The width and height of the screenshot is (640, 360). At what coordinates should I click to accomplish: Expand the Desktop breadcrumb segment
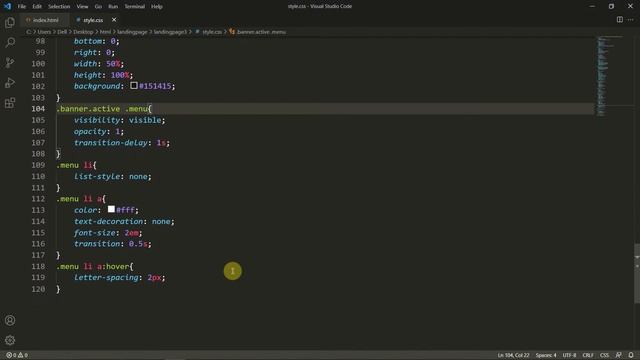click(83, 32)
